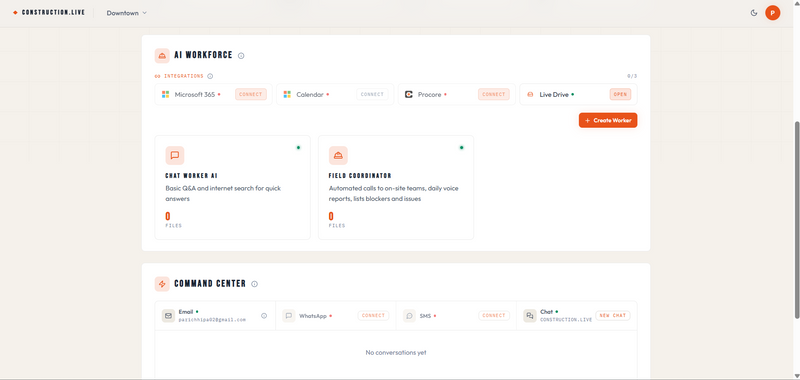Click the Field Coordinator files count
Image resolution: width=800 pixels, height=380 pixels.
(x=331, y=216)
